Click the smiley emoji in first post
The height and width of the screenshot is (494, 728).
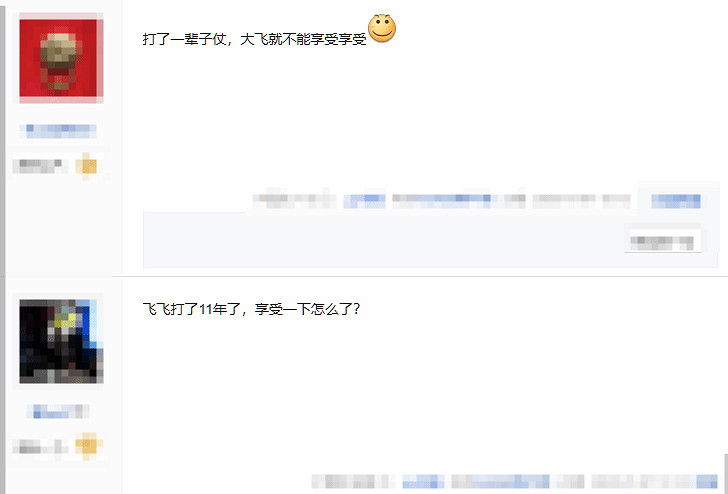382,28
